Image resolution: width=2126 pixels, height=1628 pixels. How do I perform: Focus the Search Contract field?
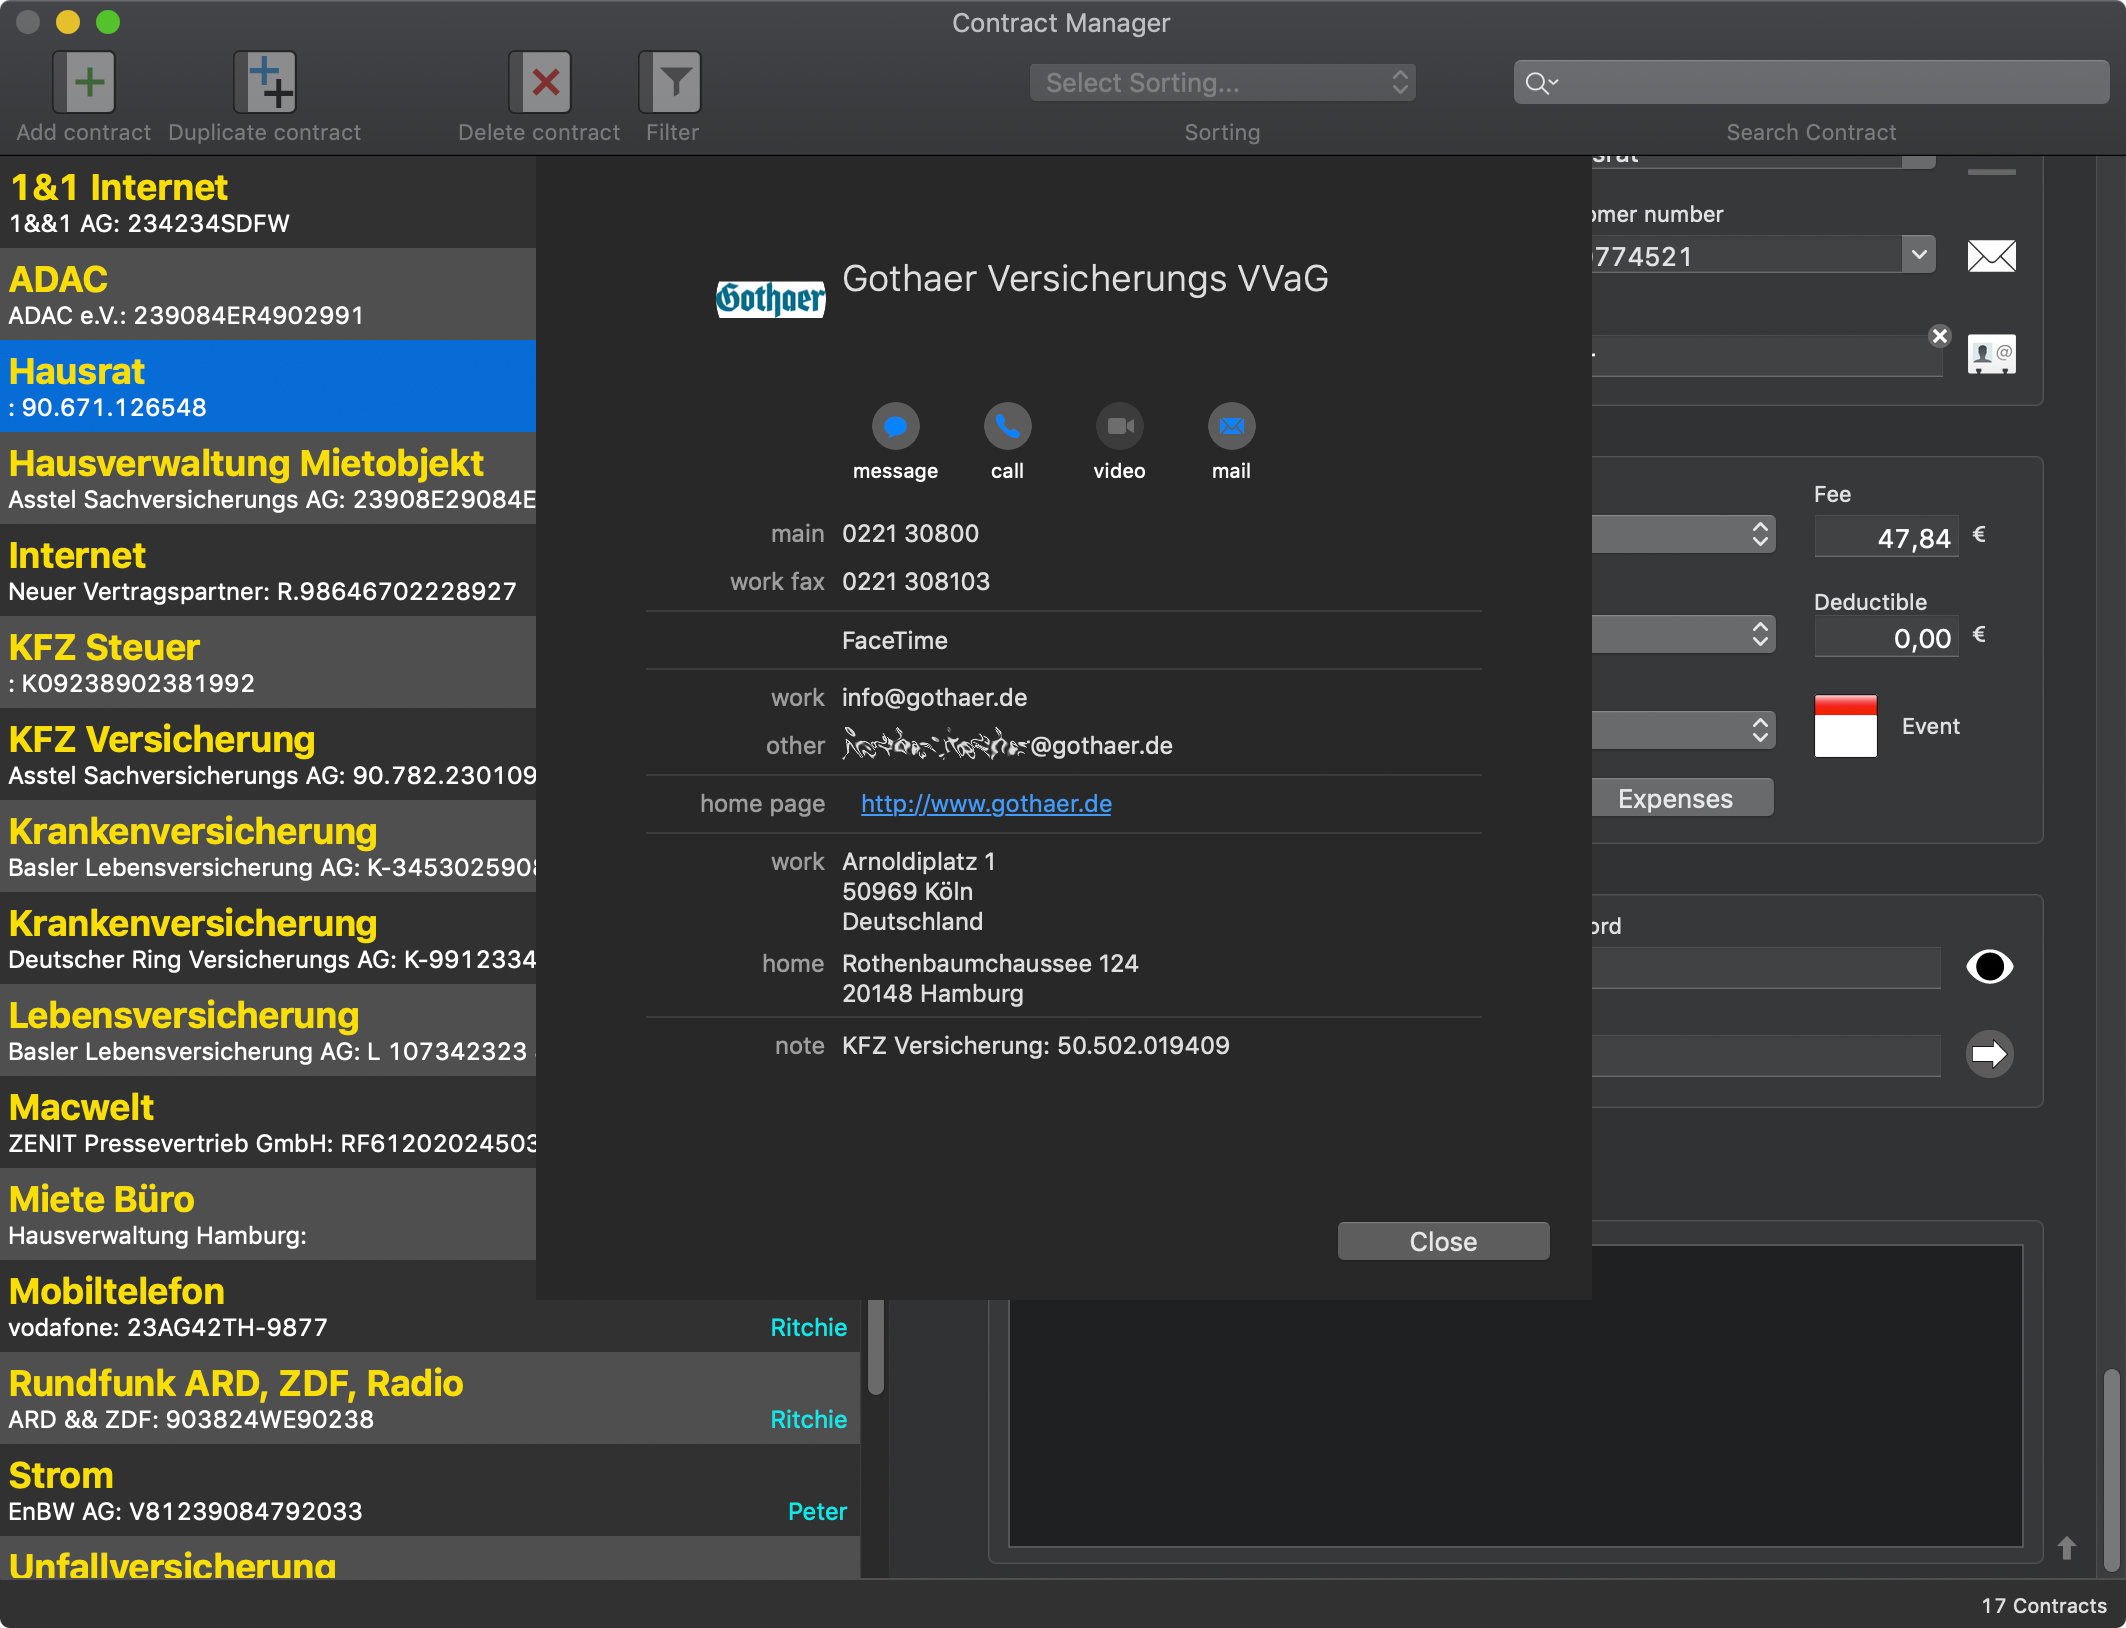pyautogui.click(x=1811, y=82)
